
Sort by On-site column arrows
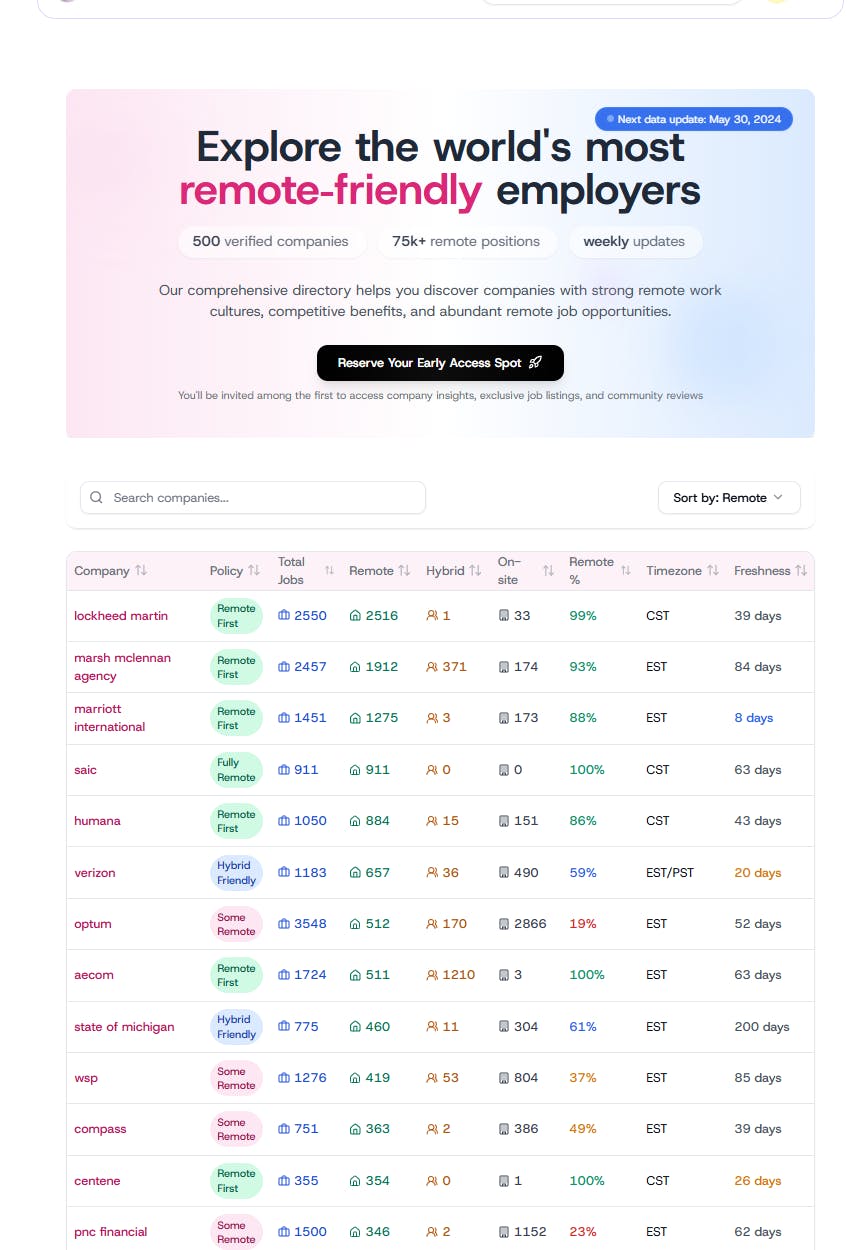(548, 571)
